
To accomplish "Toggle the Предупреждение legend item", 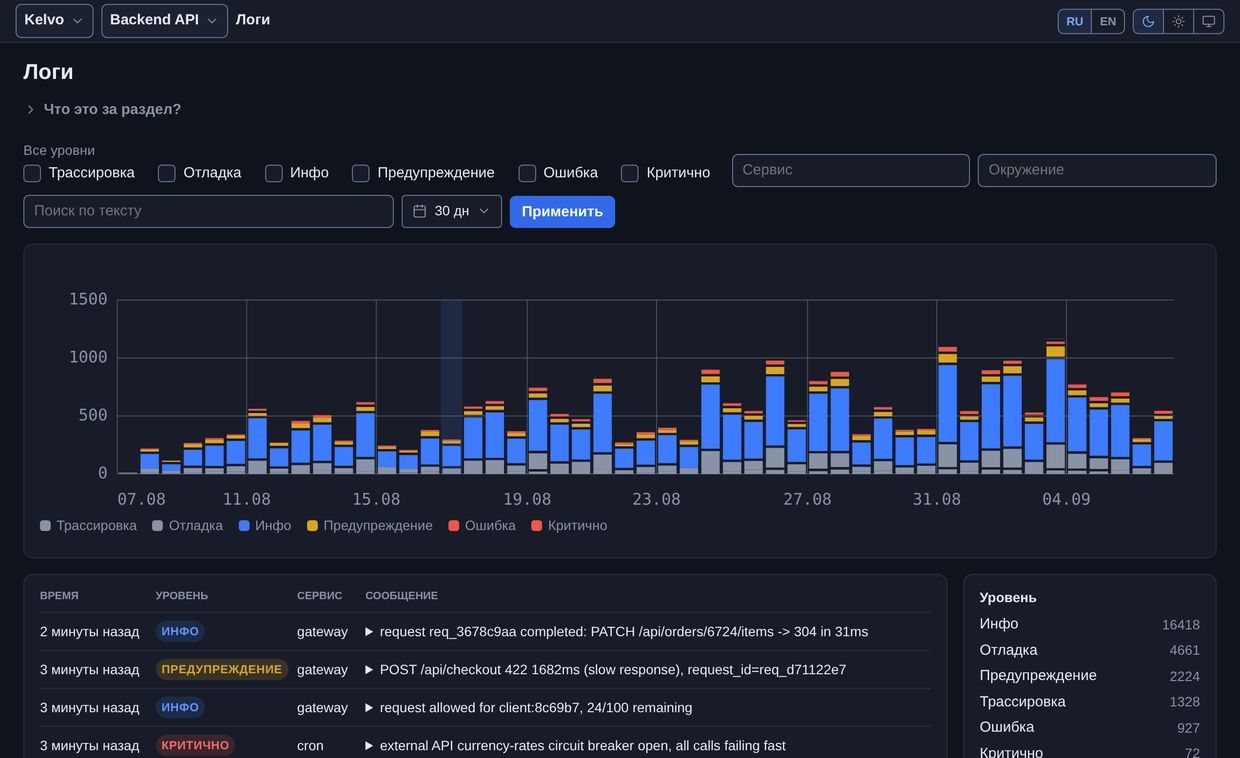I will click(370, 525).
